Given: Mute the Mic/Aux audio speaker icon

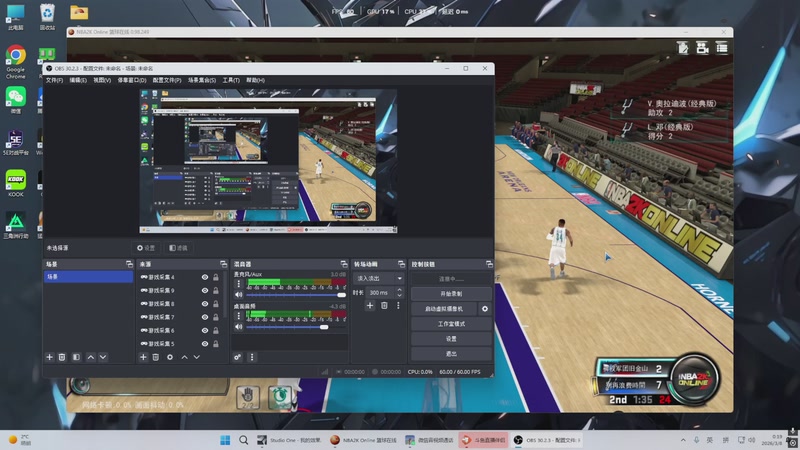Looking at the screenshot, I should tap(238, 294).
